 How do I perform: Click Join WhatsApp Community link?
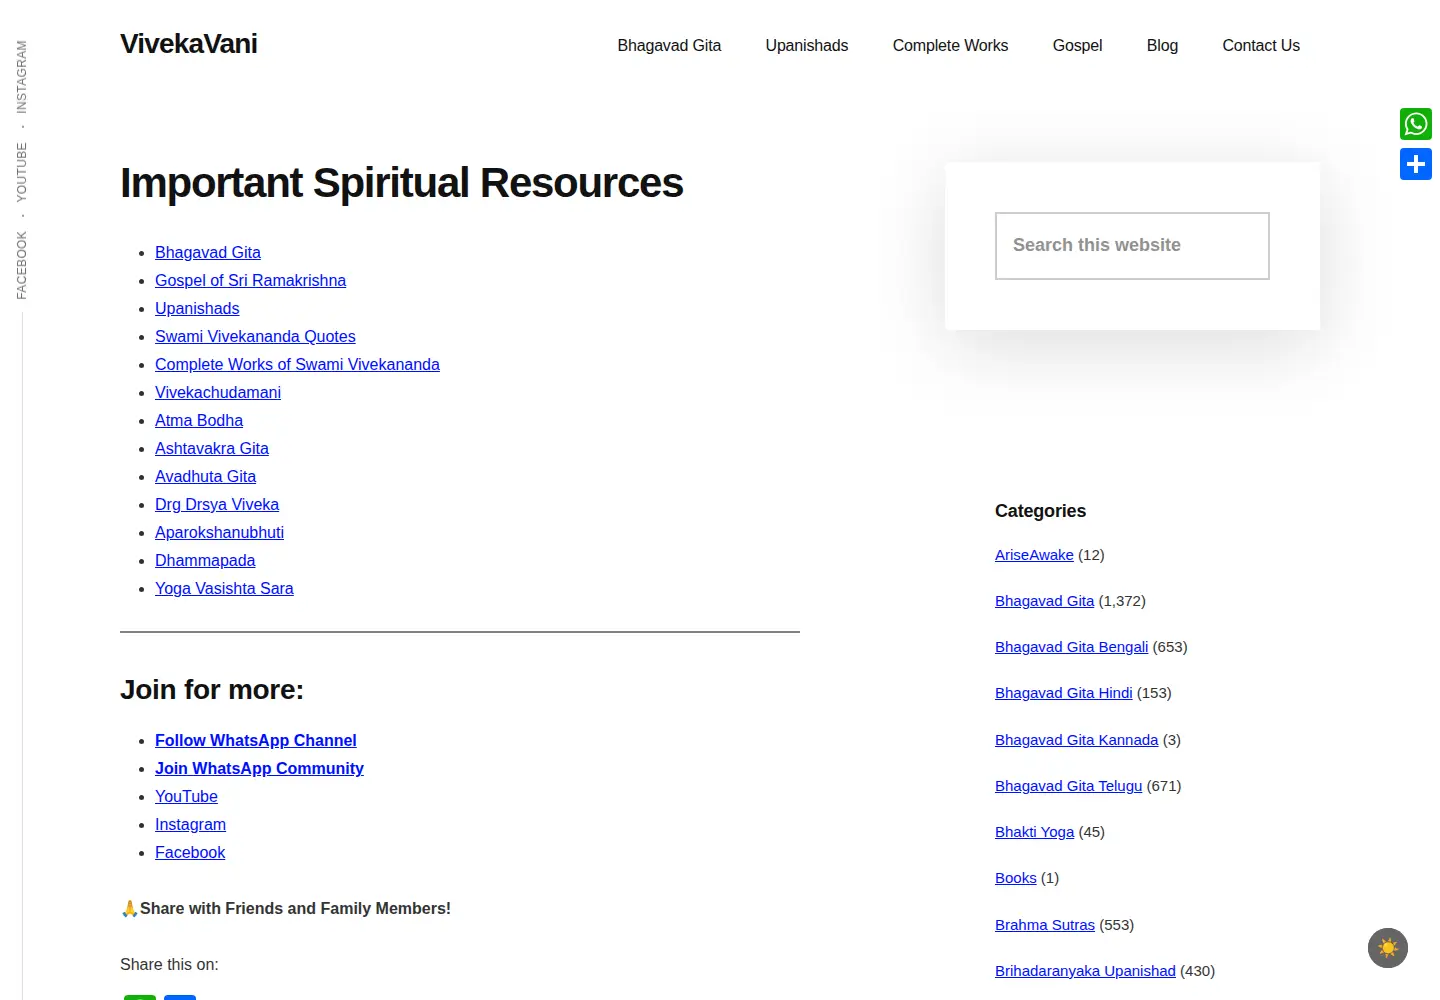point(259,768)
